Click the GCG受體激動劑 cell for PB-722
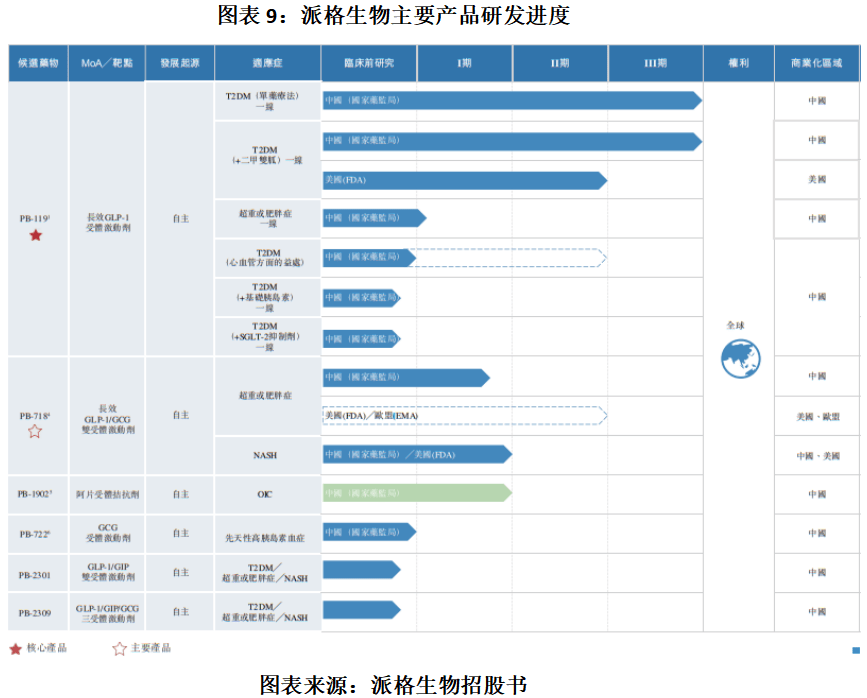 click(108, 533)
